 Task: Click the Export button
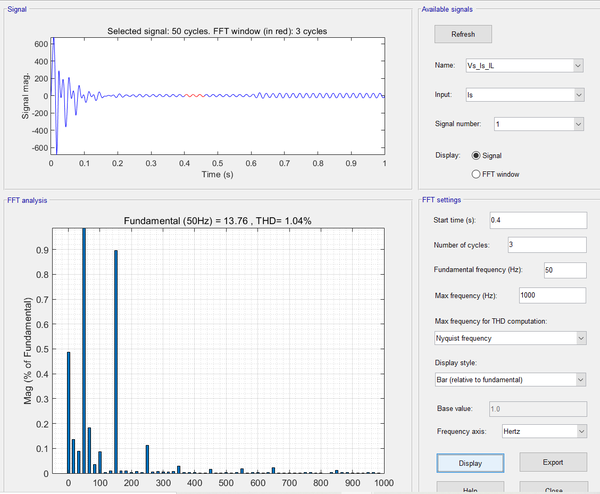(x=553, y=463)
